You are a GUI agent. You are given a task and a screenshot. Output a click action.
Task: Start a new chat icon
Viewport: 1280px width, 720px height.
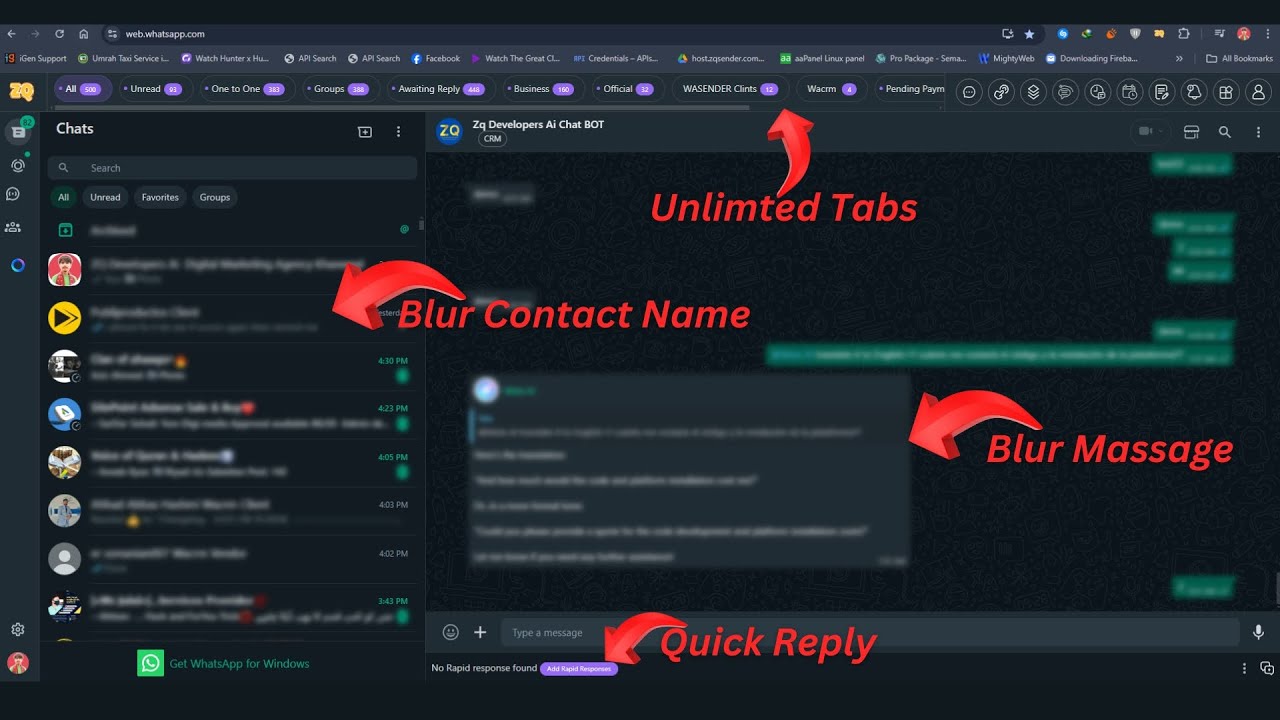(x=365, y=131)
